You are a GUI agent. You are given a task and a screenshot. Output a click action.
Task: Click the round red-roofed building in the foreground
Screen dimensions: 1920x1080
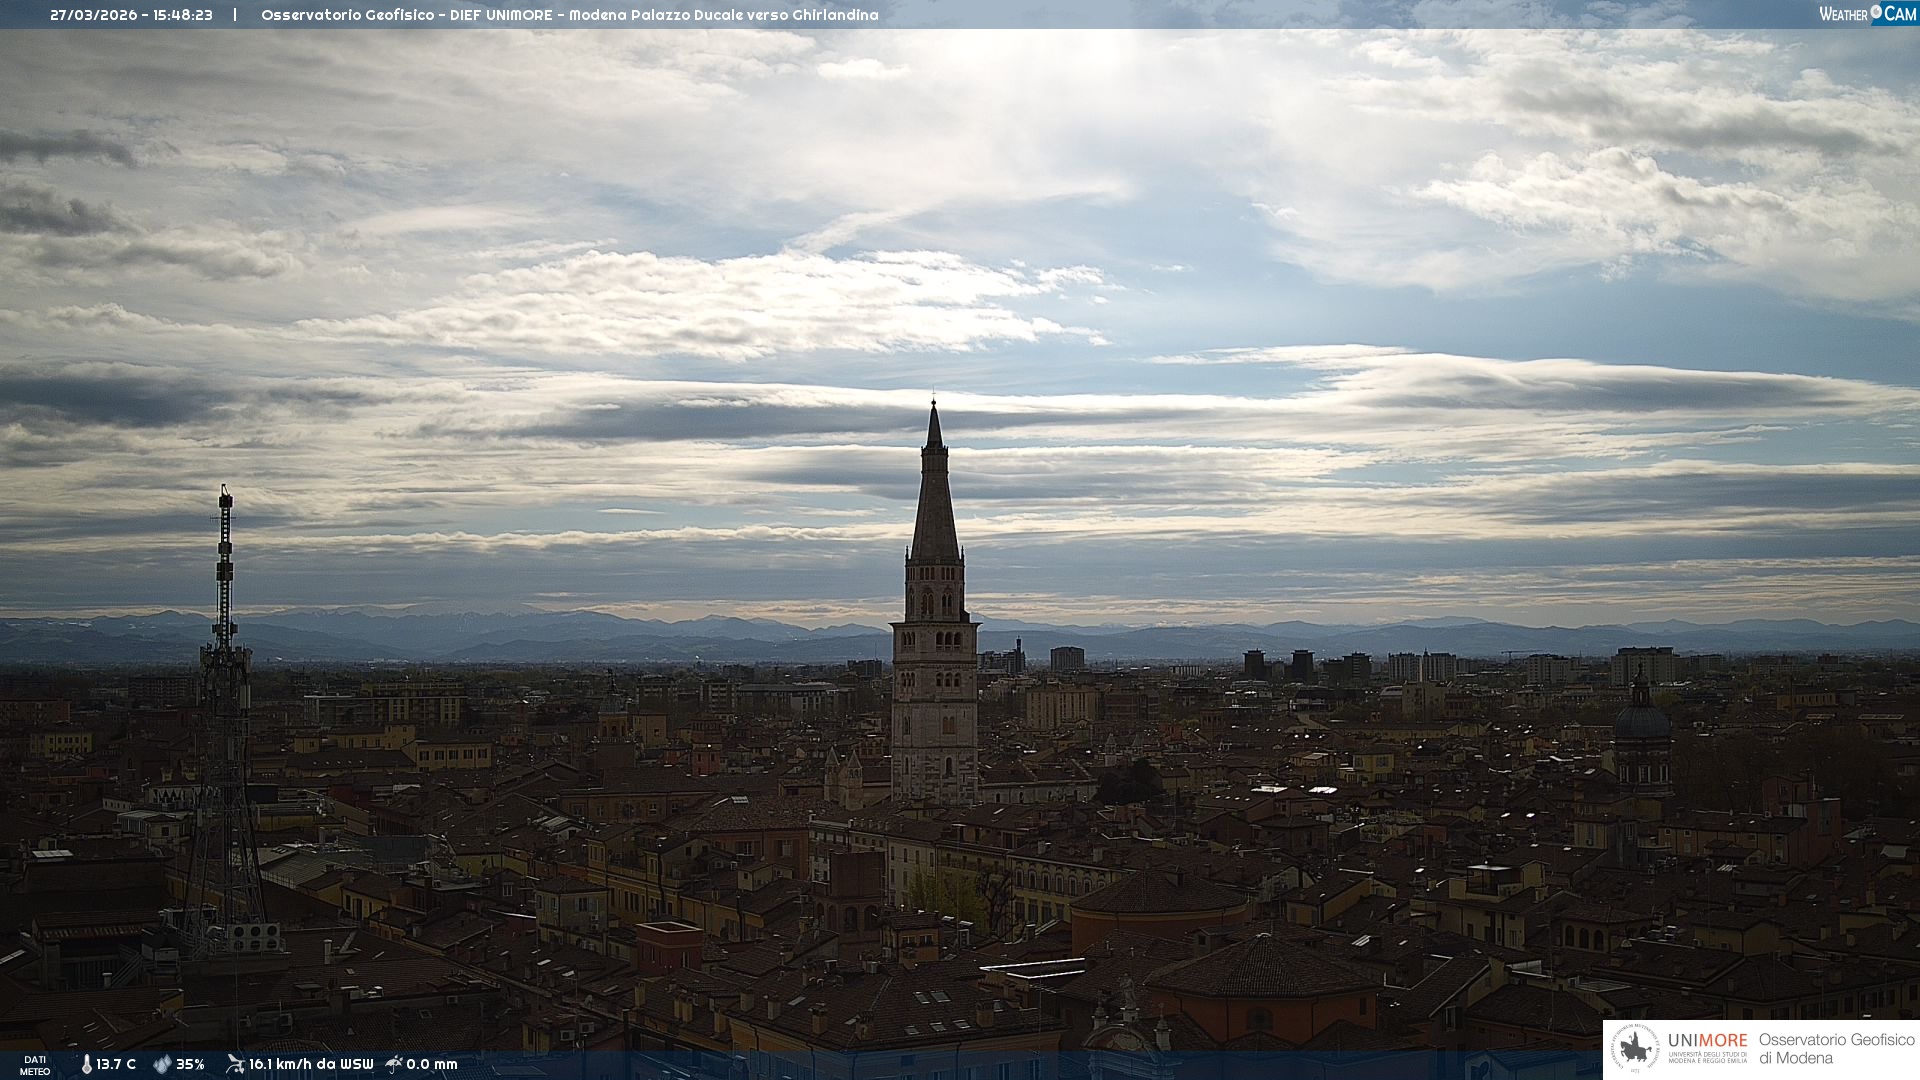click(x=1160, y=905)
